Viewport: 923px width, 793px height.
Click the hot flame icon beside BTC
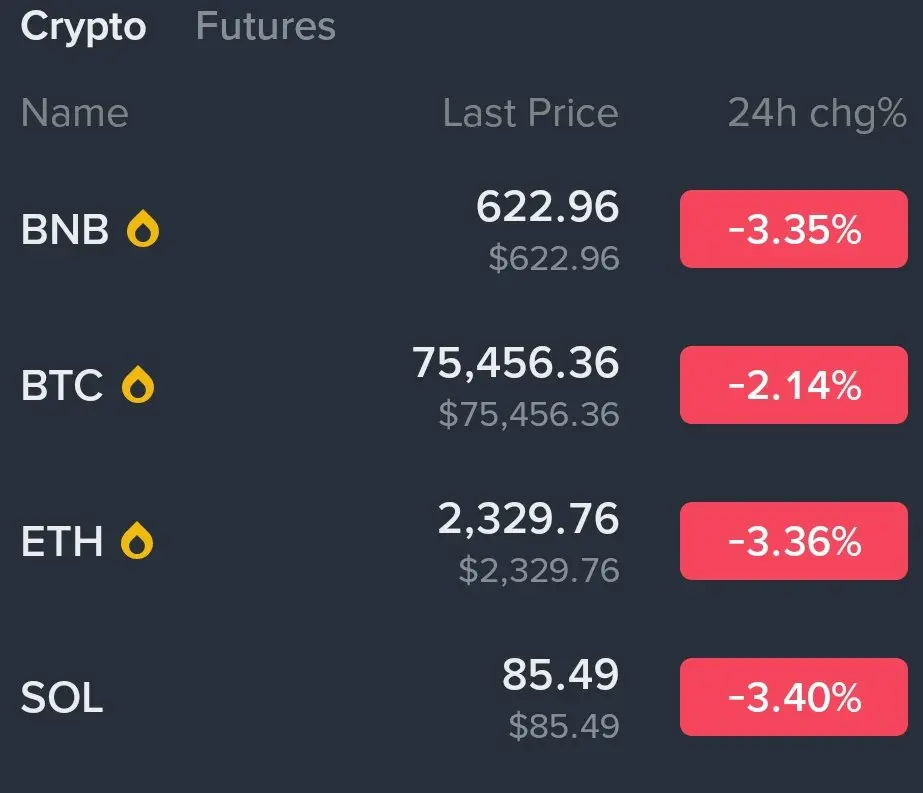pos(138,384)
